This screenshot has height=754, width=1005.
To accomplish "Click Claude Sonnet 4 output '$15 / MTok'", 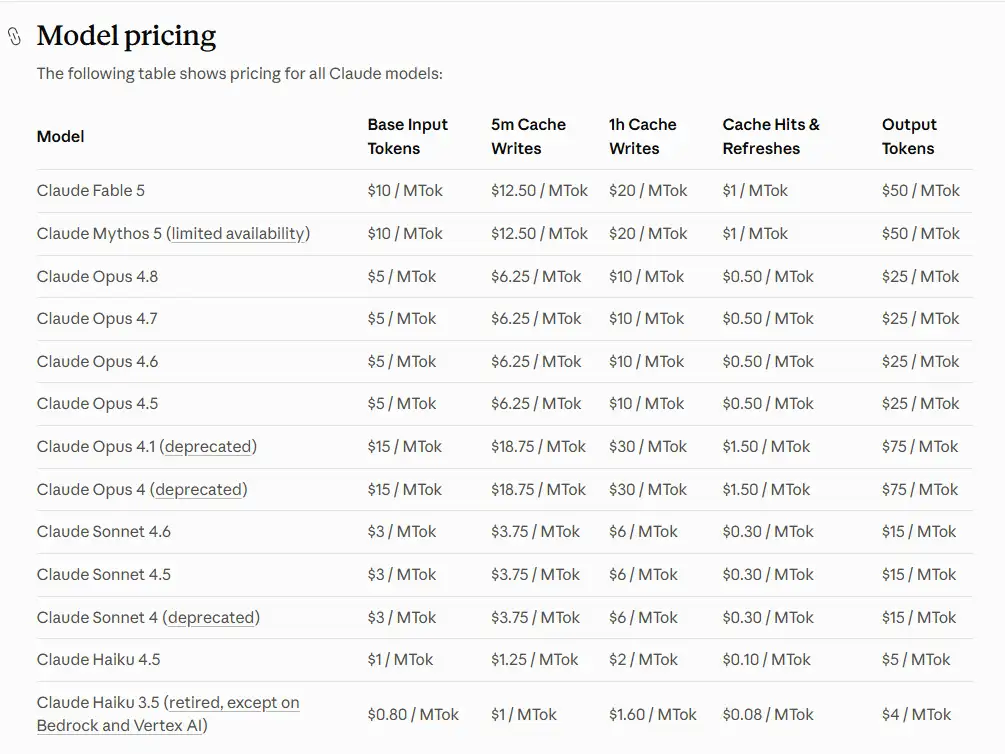I will [918, 618].
